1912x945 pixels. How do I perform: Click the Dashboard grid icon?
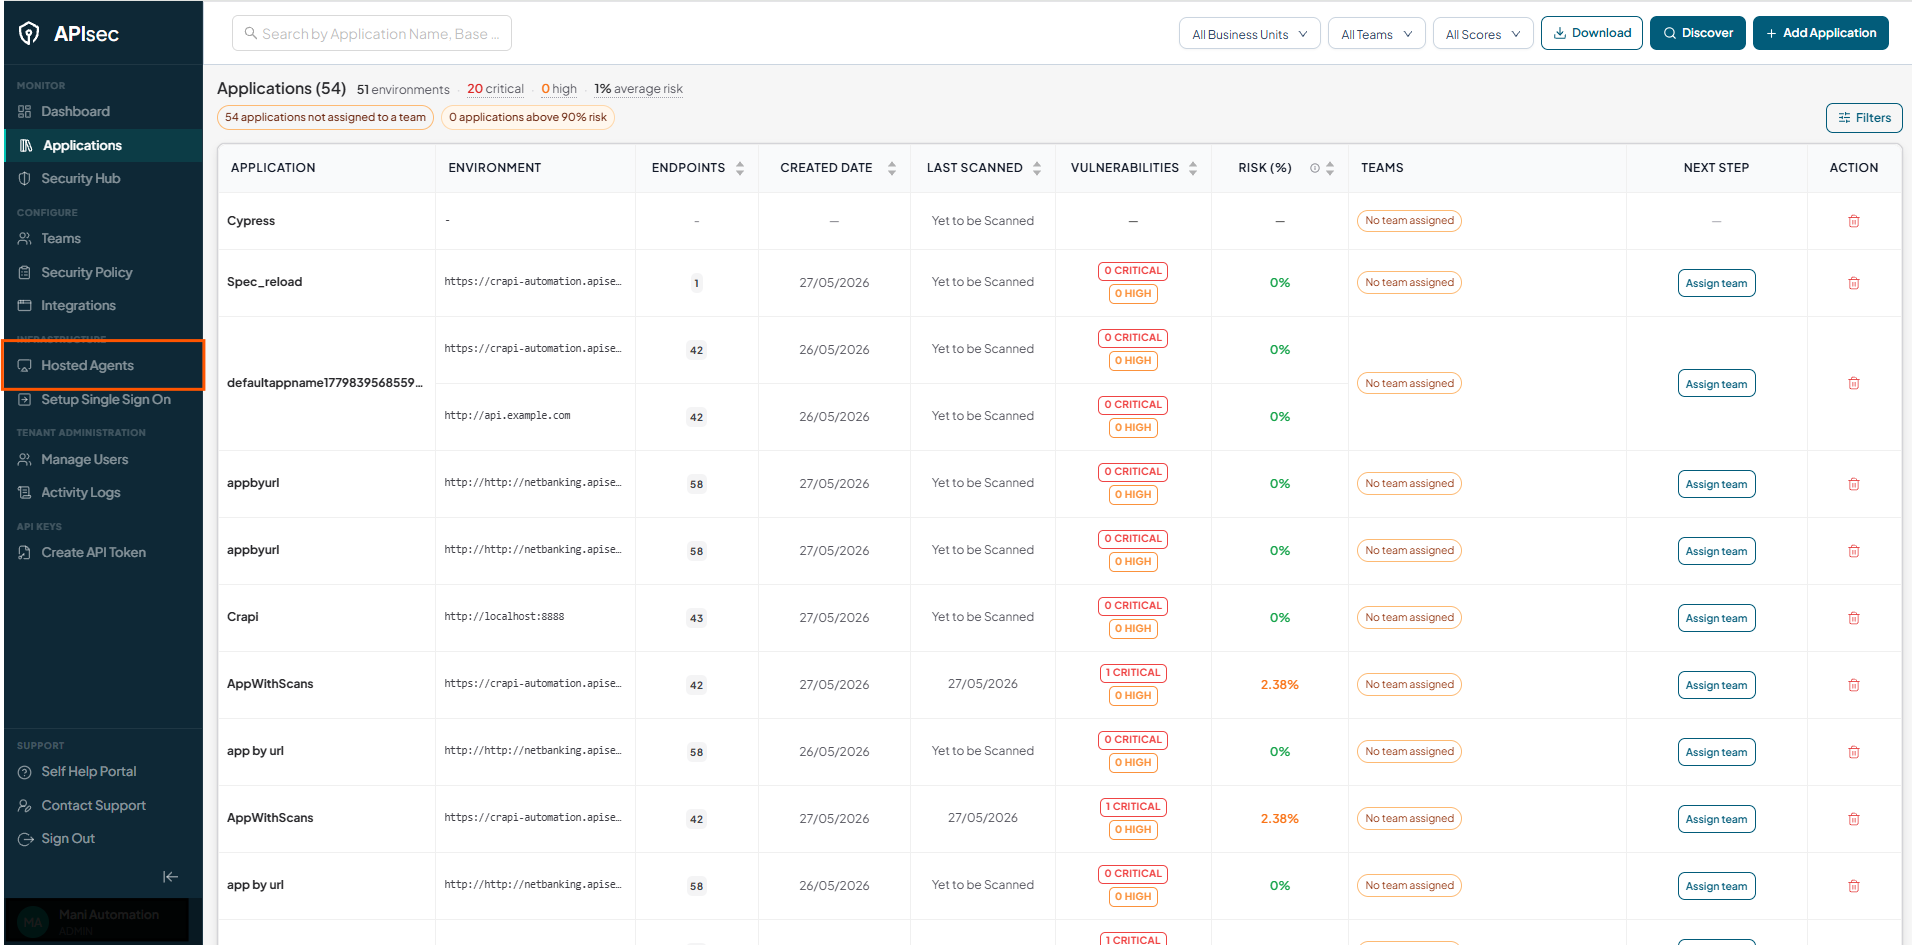pyautogui.click(x=25, y=112)
